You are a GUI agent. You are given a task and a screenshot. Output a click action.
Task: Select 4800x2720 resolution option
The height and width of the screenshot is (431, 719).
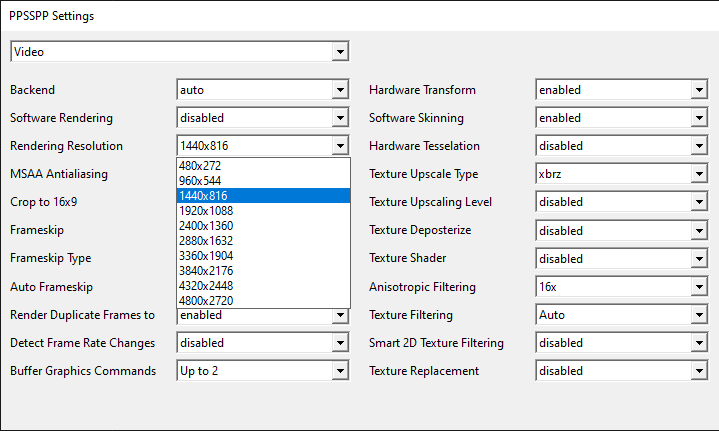[263, 301]
